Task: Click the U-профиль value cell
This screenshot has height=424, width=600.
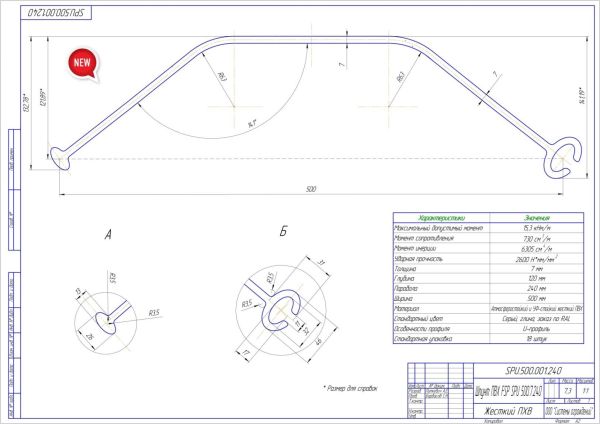Action: click(536, 329)
